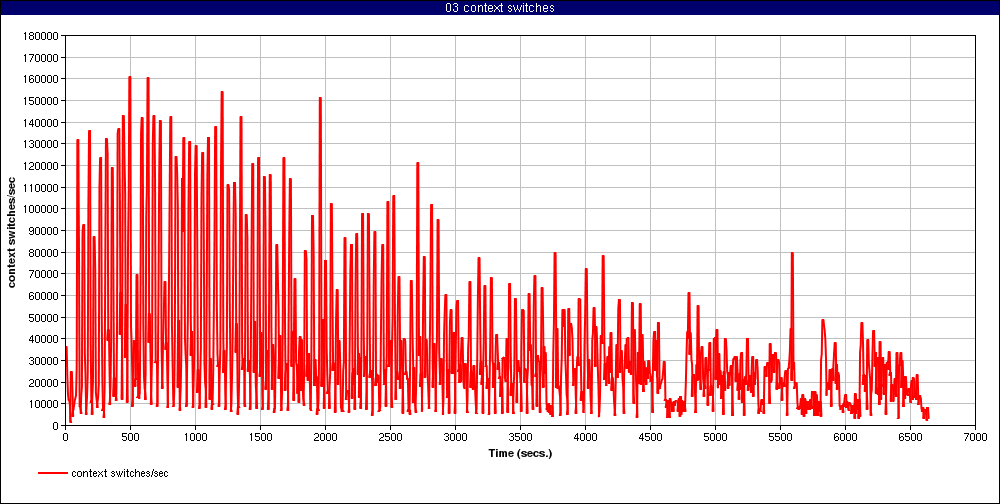Select the 110000 y-axis value
The width and height of the screenshot is (1000, 504).
[x=40, y=188]
